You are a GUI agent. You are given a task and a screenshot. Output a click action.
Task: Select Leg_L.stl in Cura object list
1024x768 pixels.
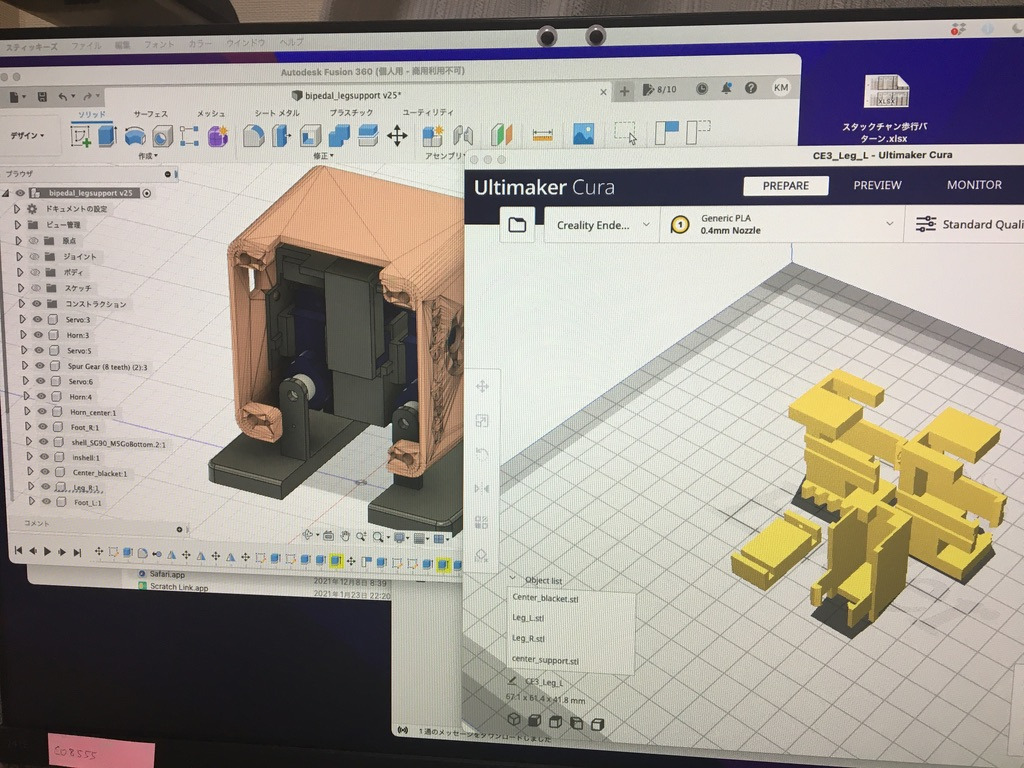(528, 618)
